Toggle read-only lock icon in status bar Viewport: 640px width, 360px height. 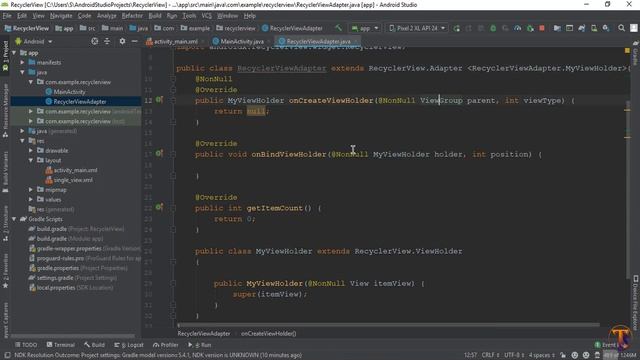(x=563, y=355)
